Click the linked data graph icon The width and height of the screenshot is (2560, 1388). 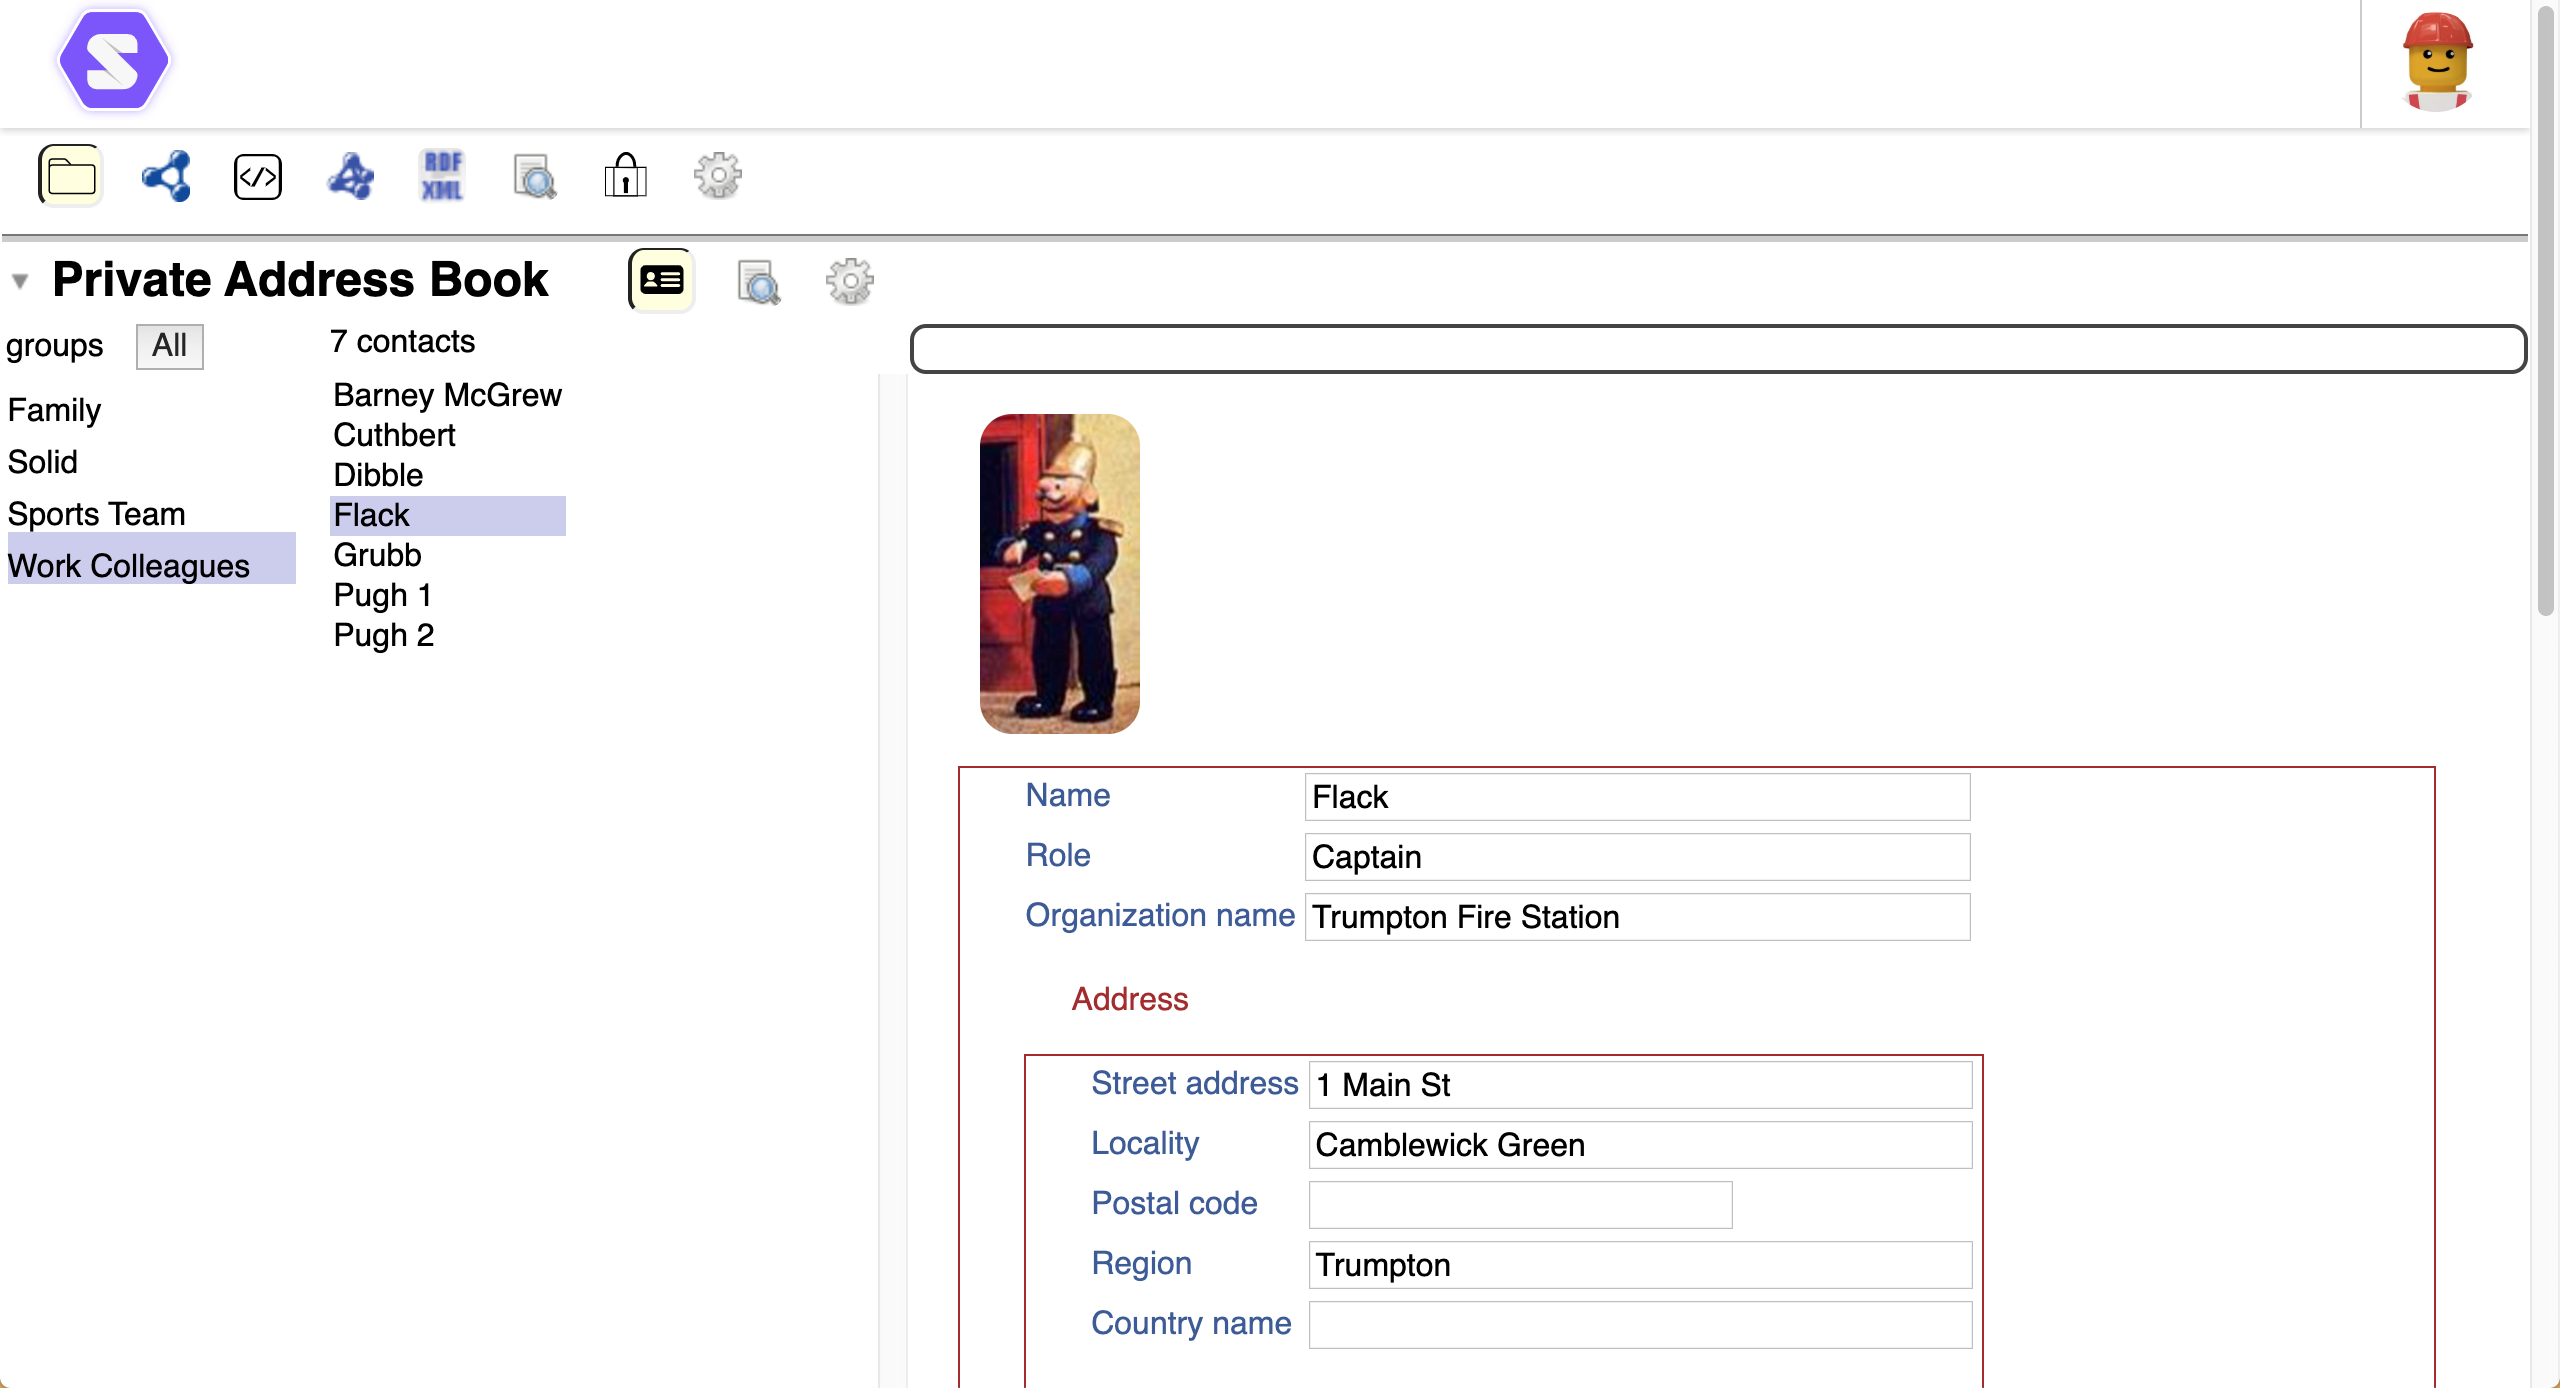[164, 175]
